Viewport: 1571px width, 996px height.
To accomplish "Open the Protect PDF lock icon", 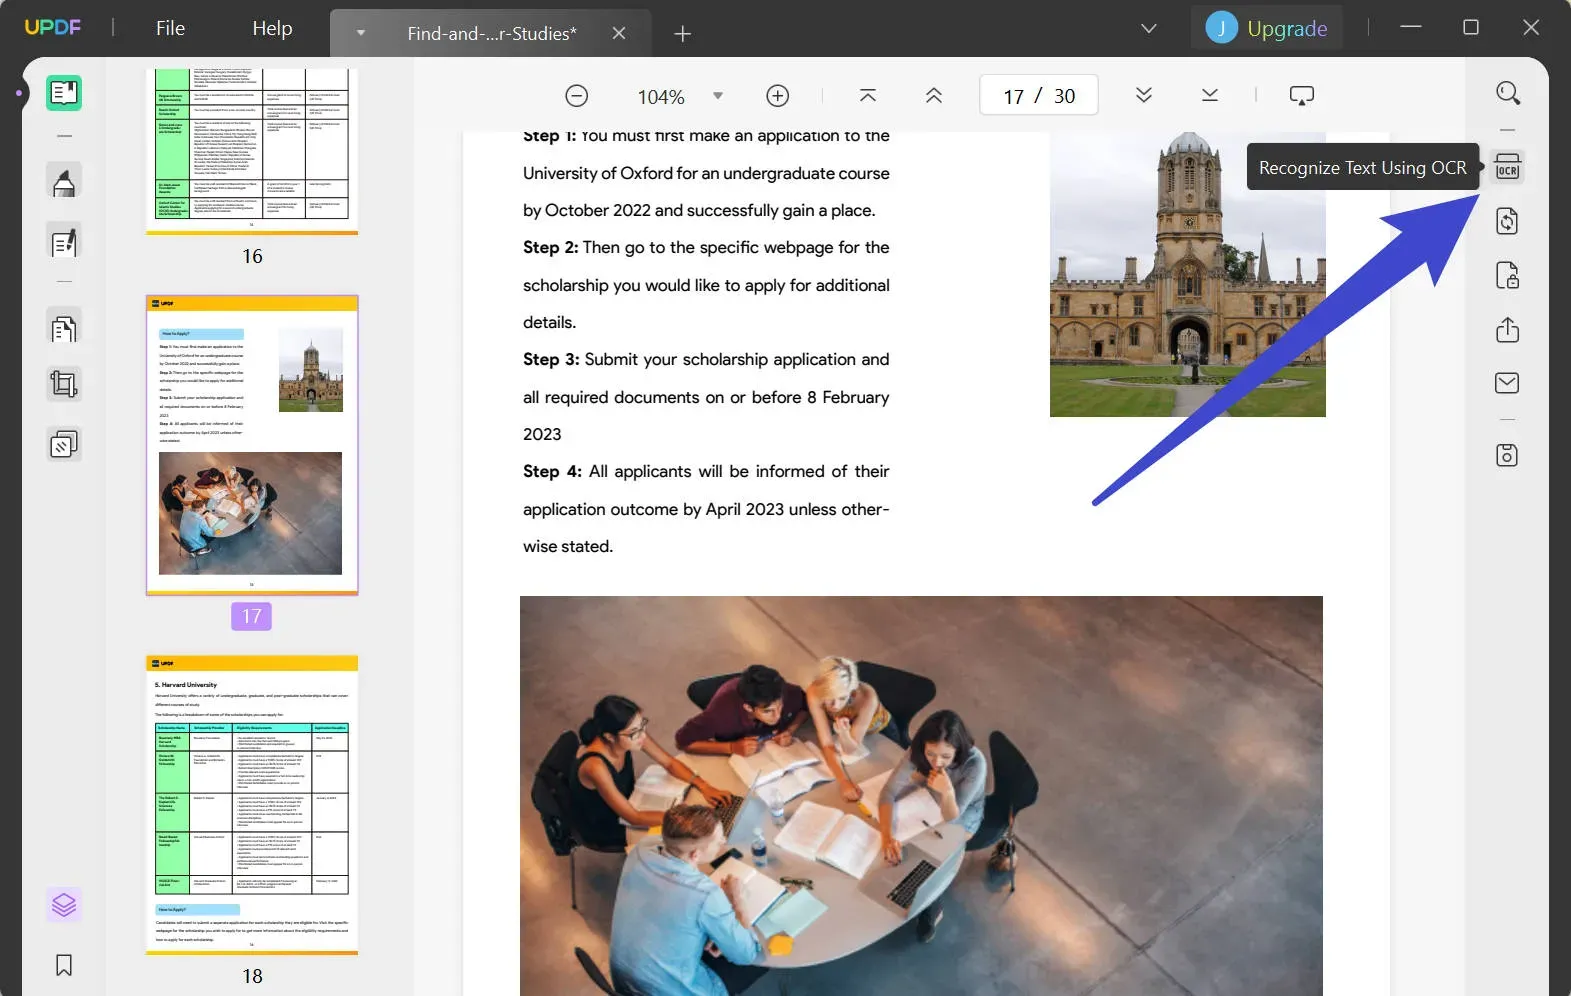I will click(x=1507, y=275).
